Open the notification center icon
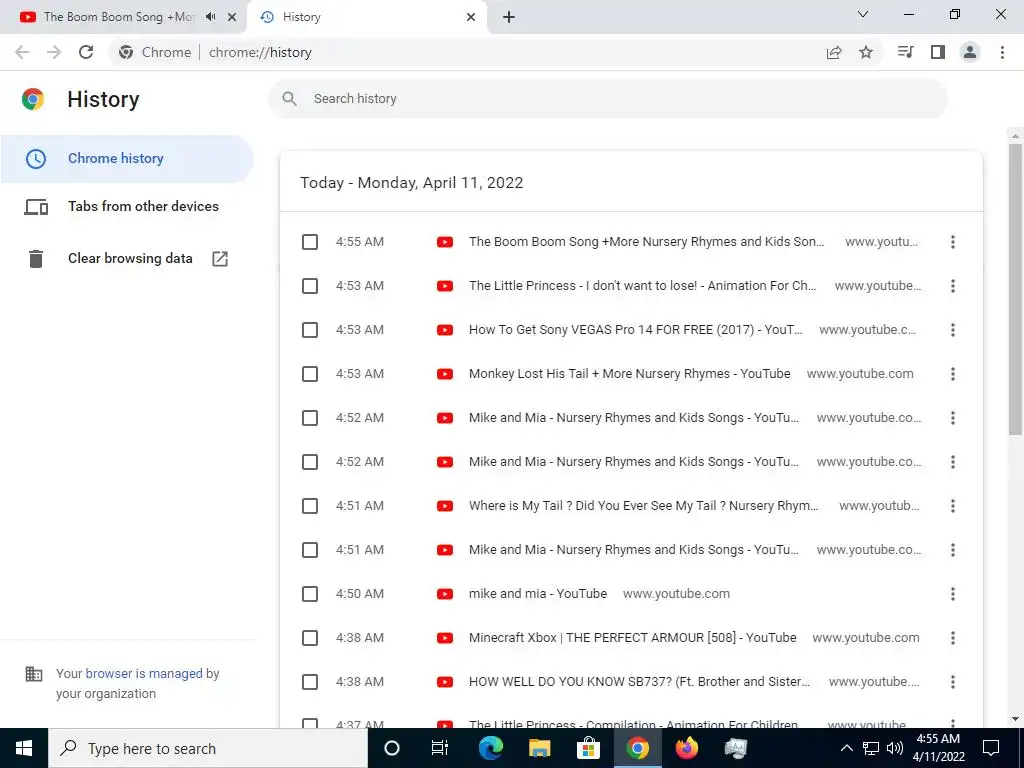This screenshot has height=768, width=1024. click(x=991, y=748)
